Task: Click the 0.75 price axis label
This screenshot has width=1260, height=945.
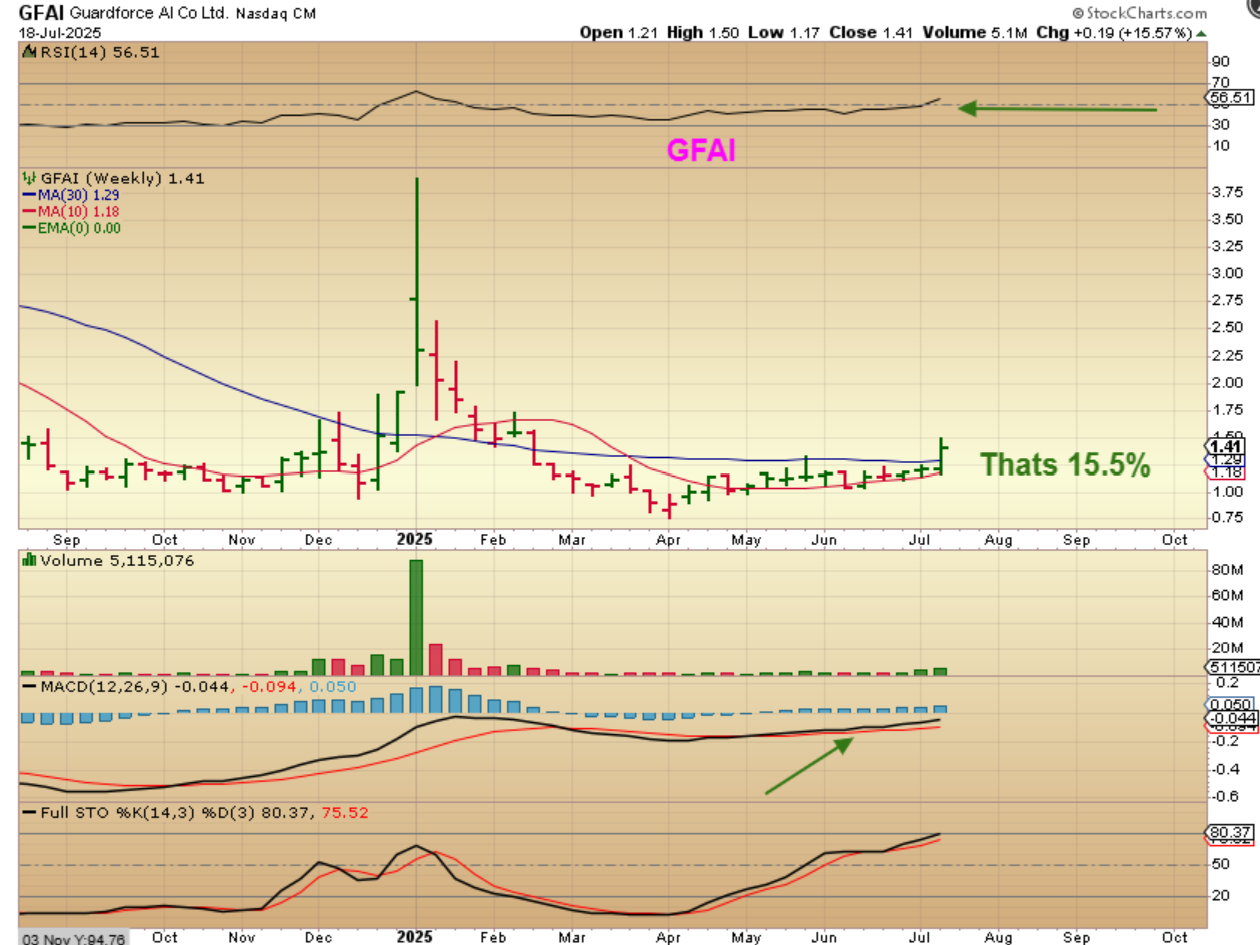Action: pyautogui.click(x=1226, y=518)
